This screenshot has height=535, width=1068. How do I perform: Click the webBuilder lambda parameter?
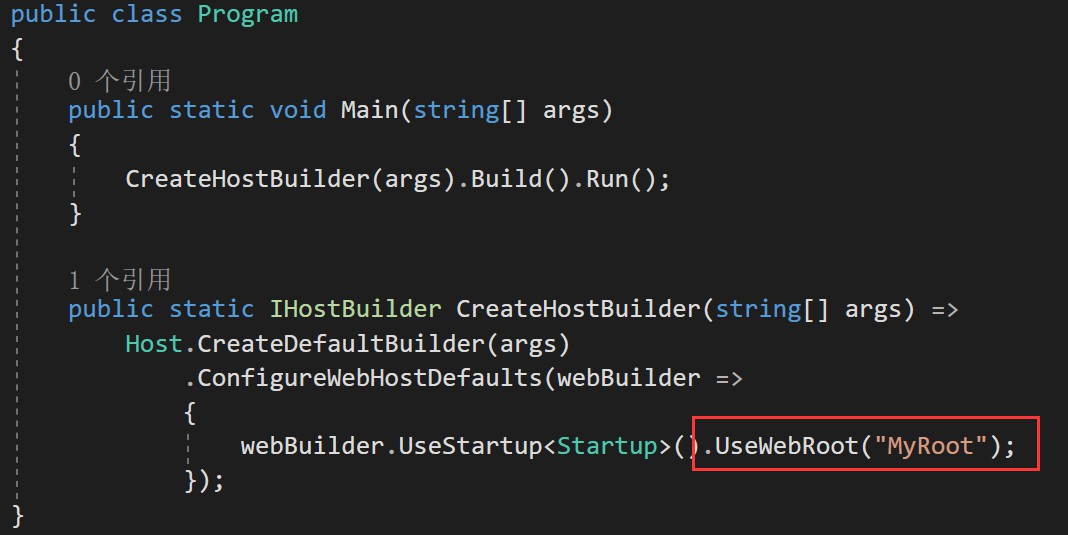[629, 378]
